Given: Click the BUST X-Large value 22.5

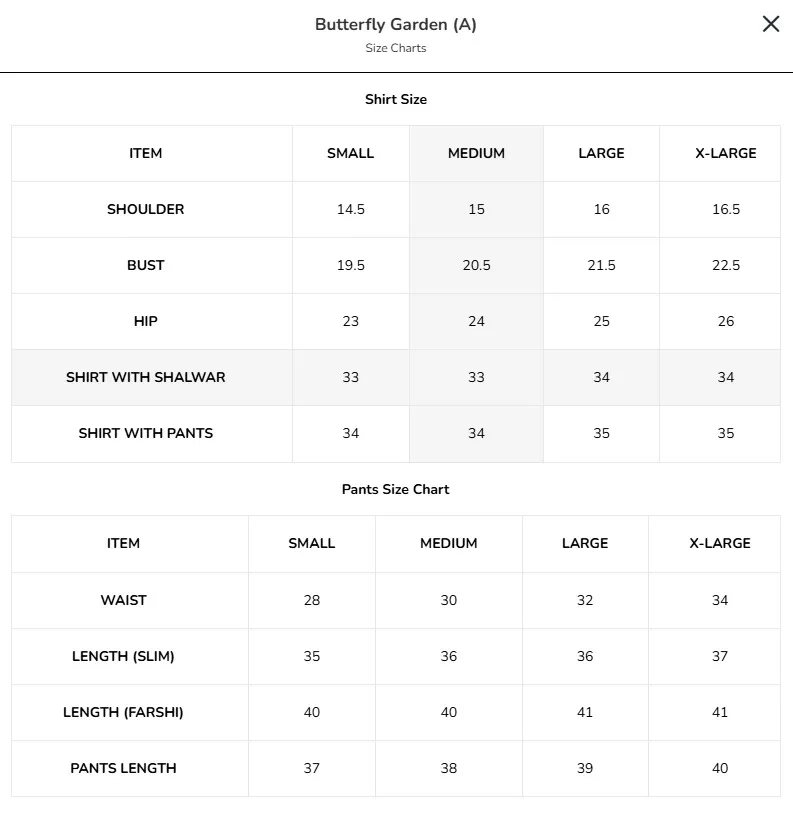Looking at the screenshot, I should pyautogui.click(x=726, y=265).
